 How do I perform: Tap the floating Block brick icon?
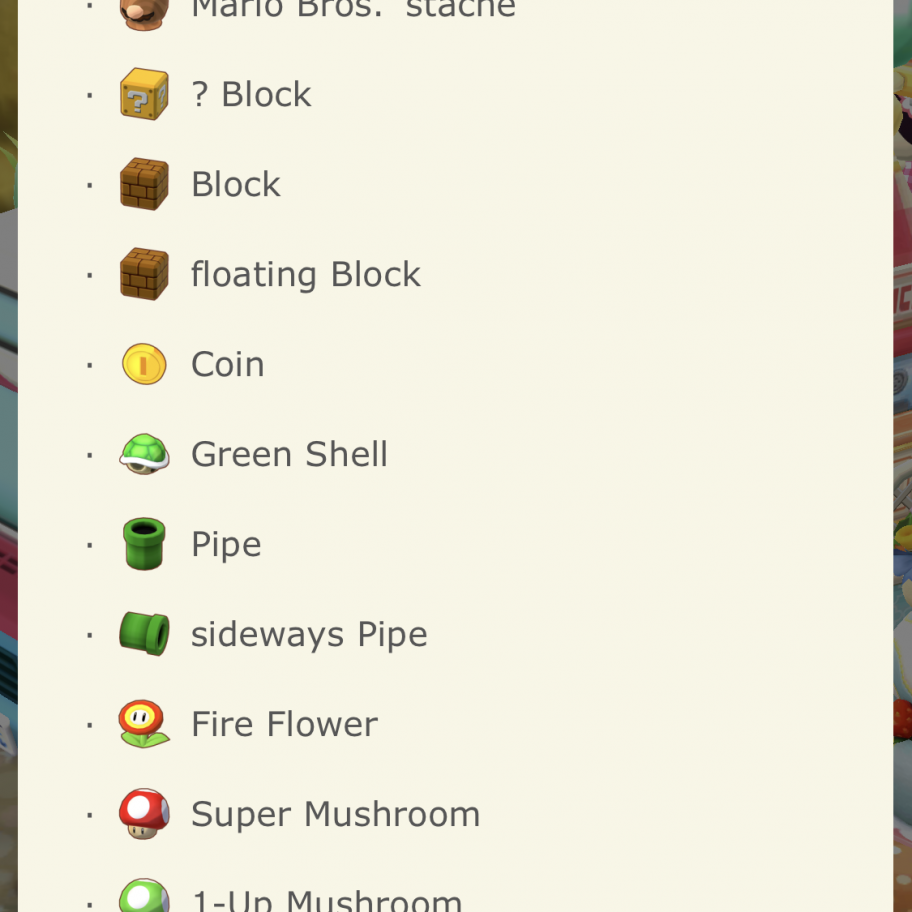144,274
